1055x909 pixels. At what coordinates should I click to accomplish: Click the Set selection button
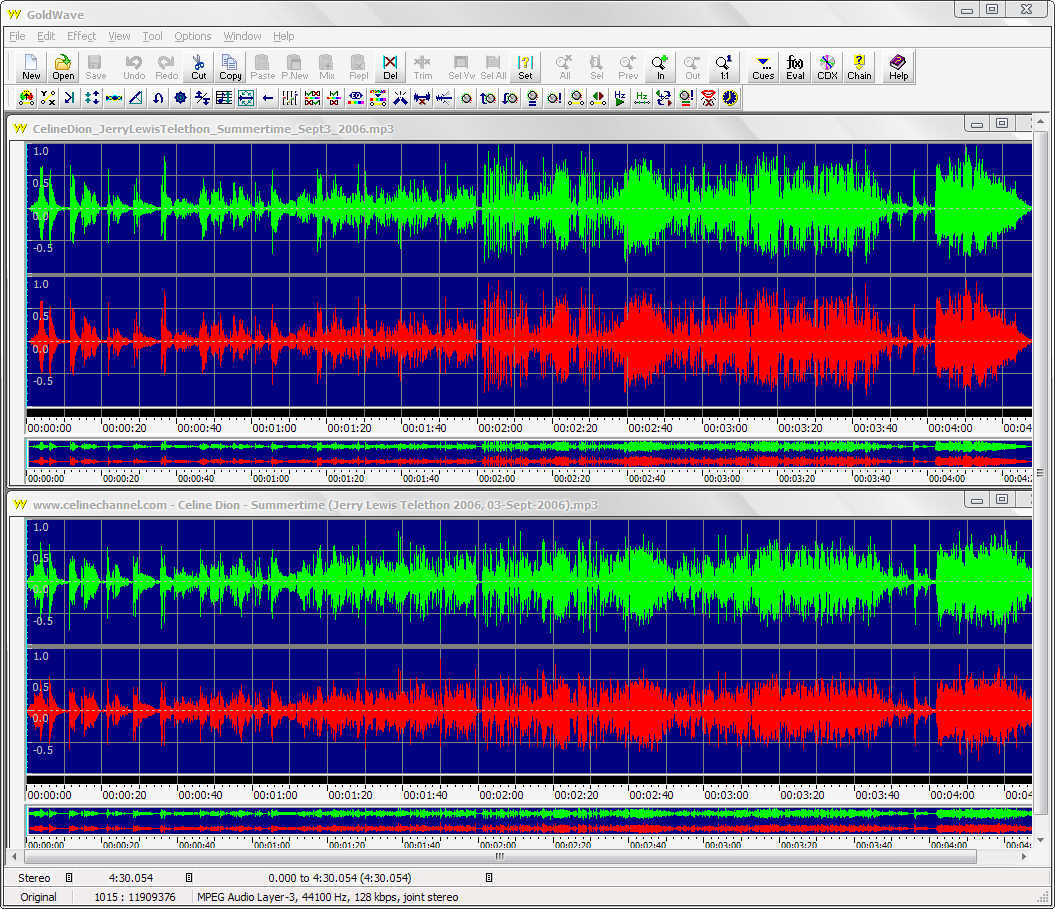[x=525, y=67]
